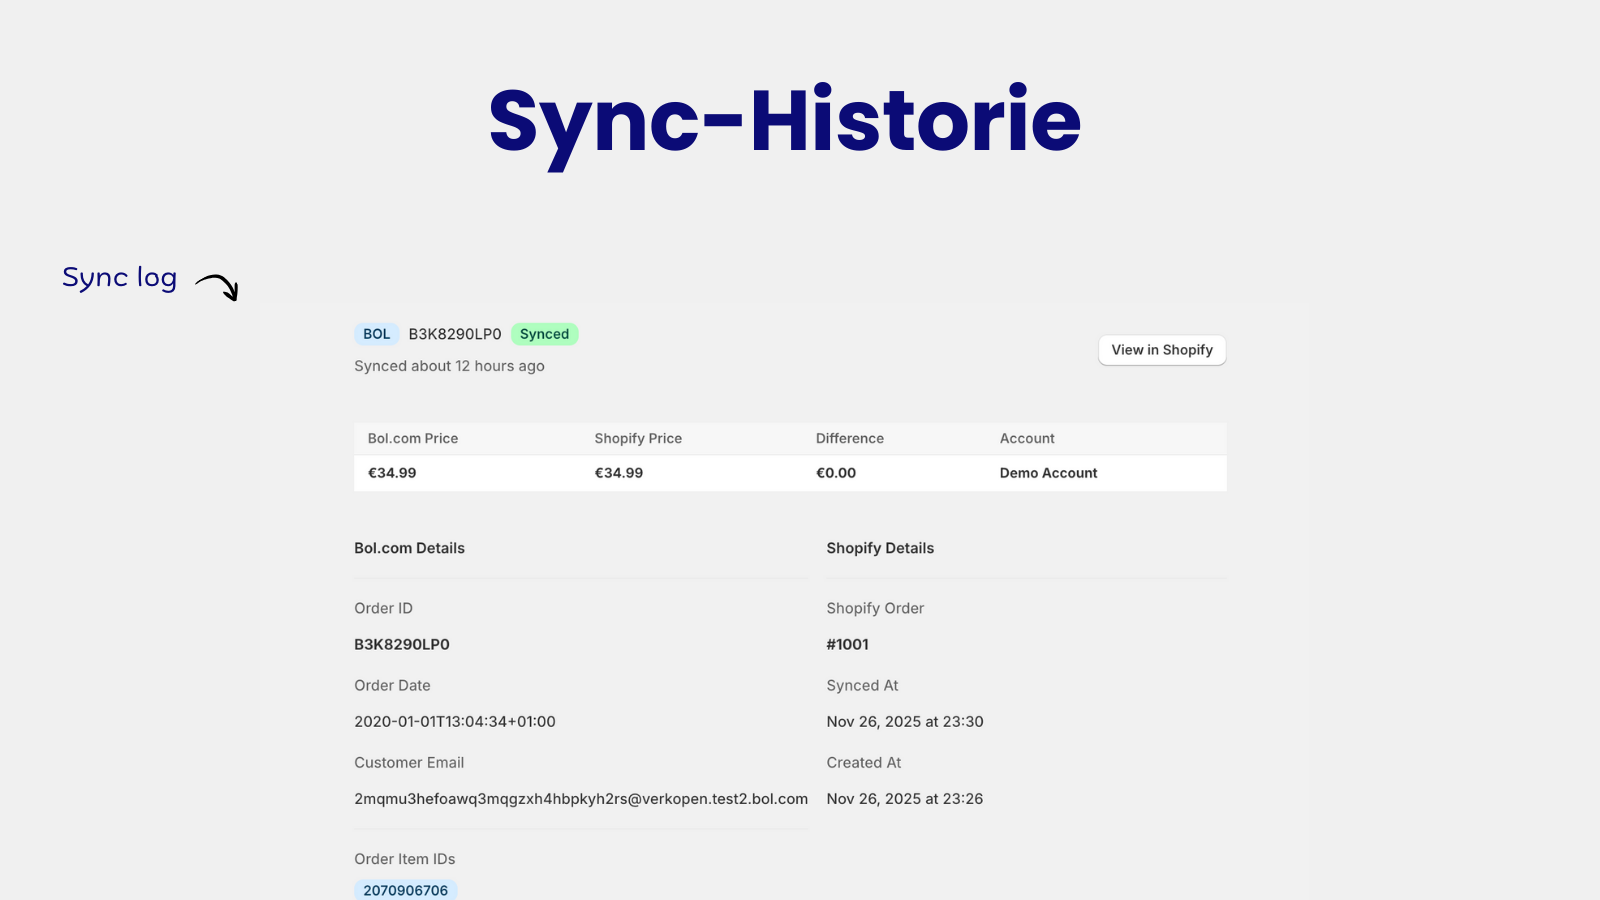The width and height of the screenshot is (1600, 900).
Task: Click the Sync-Historie page title
Action: 785,122
